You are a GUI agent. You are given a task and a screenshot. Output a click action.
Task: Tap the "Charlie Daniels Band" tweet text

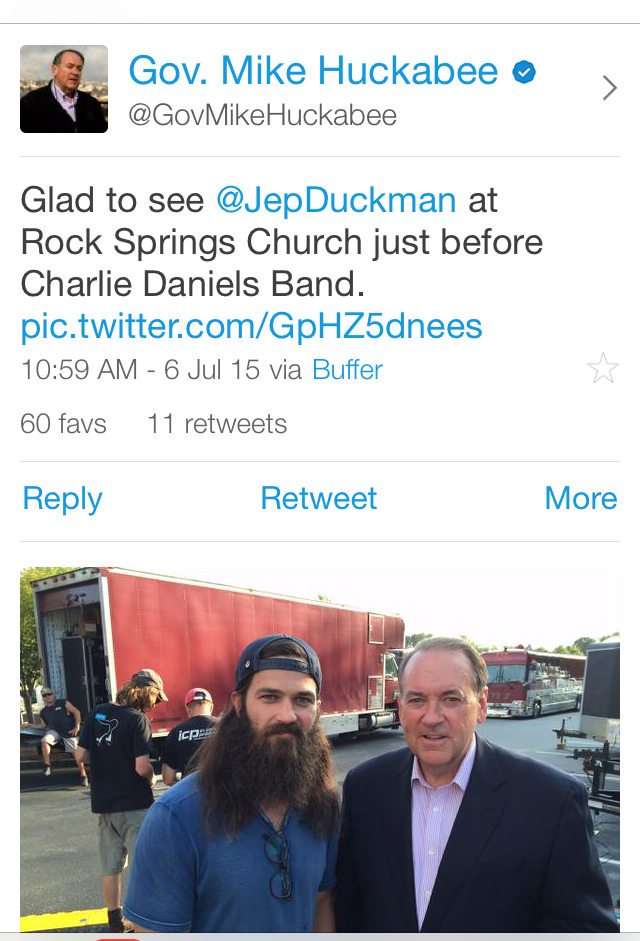pos(193,285)
